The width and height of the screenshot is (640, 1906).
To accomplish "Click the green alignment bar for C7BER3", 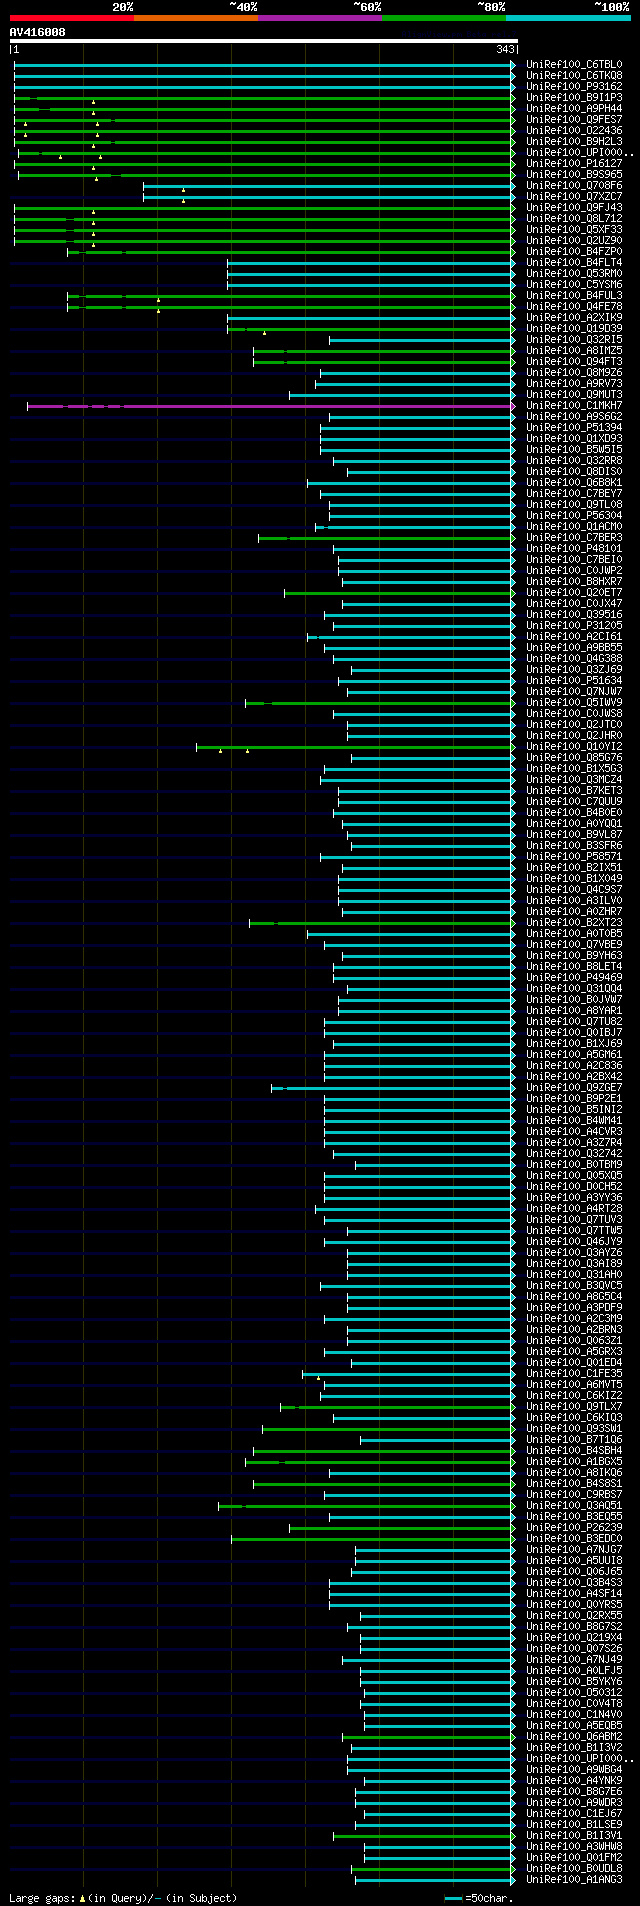I will (386, 538).
